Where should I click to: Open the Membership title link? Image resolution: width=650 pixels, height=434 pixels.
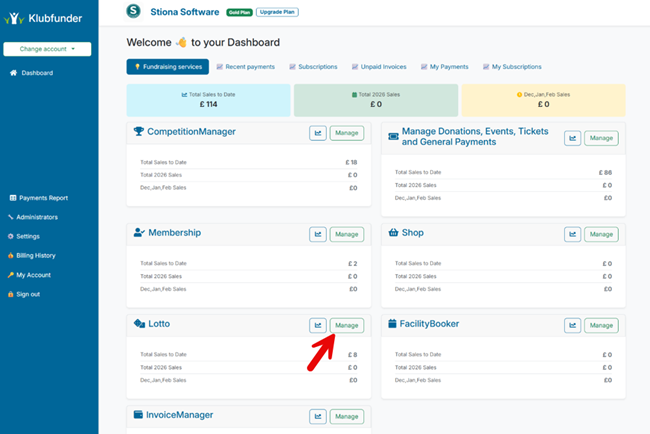point(175,233)
